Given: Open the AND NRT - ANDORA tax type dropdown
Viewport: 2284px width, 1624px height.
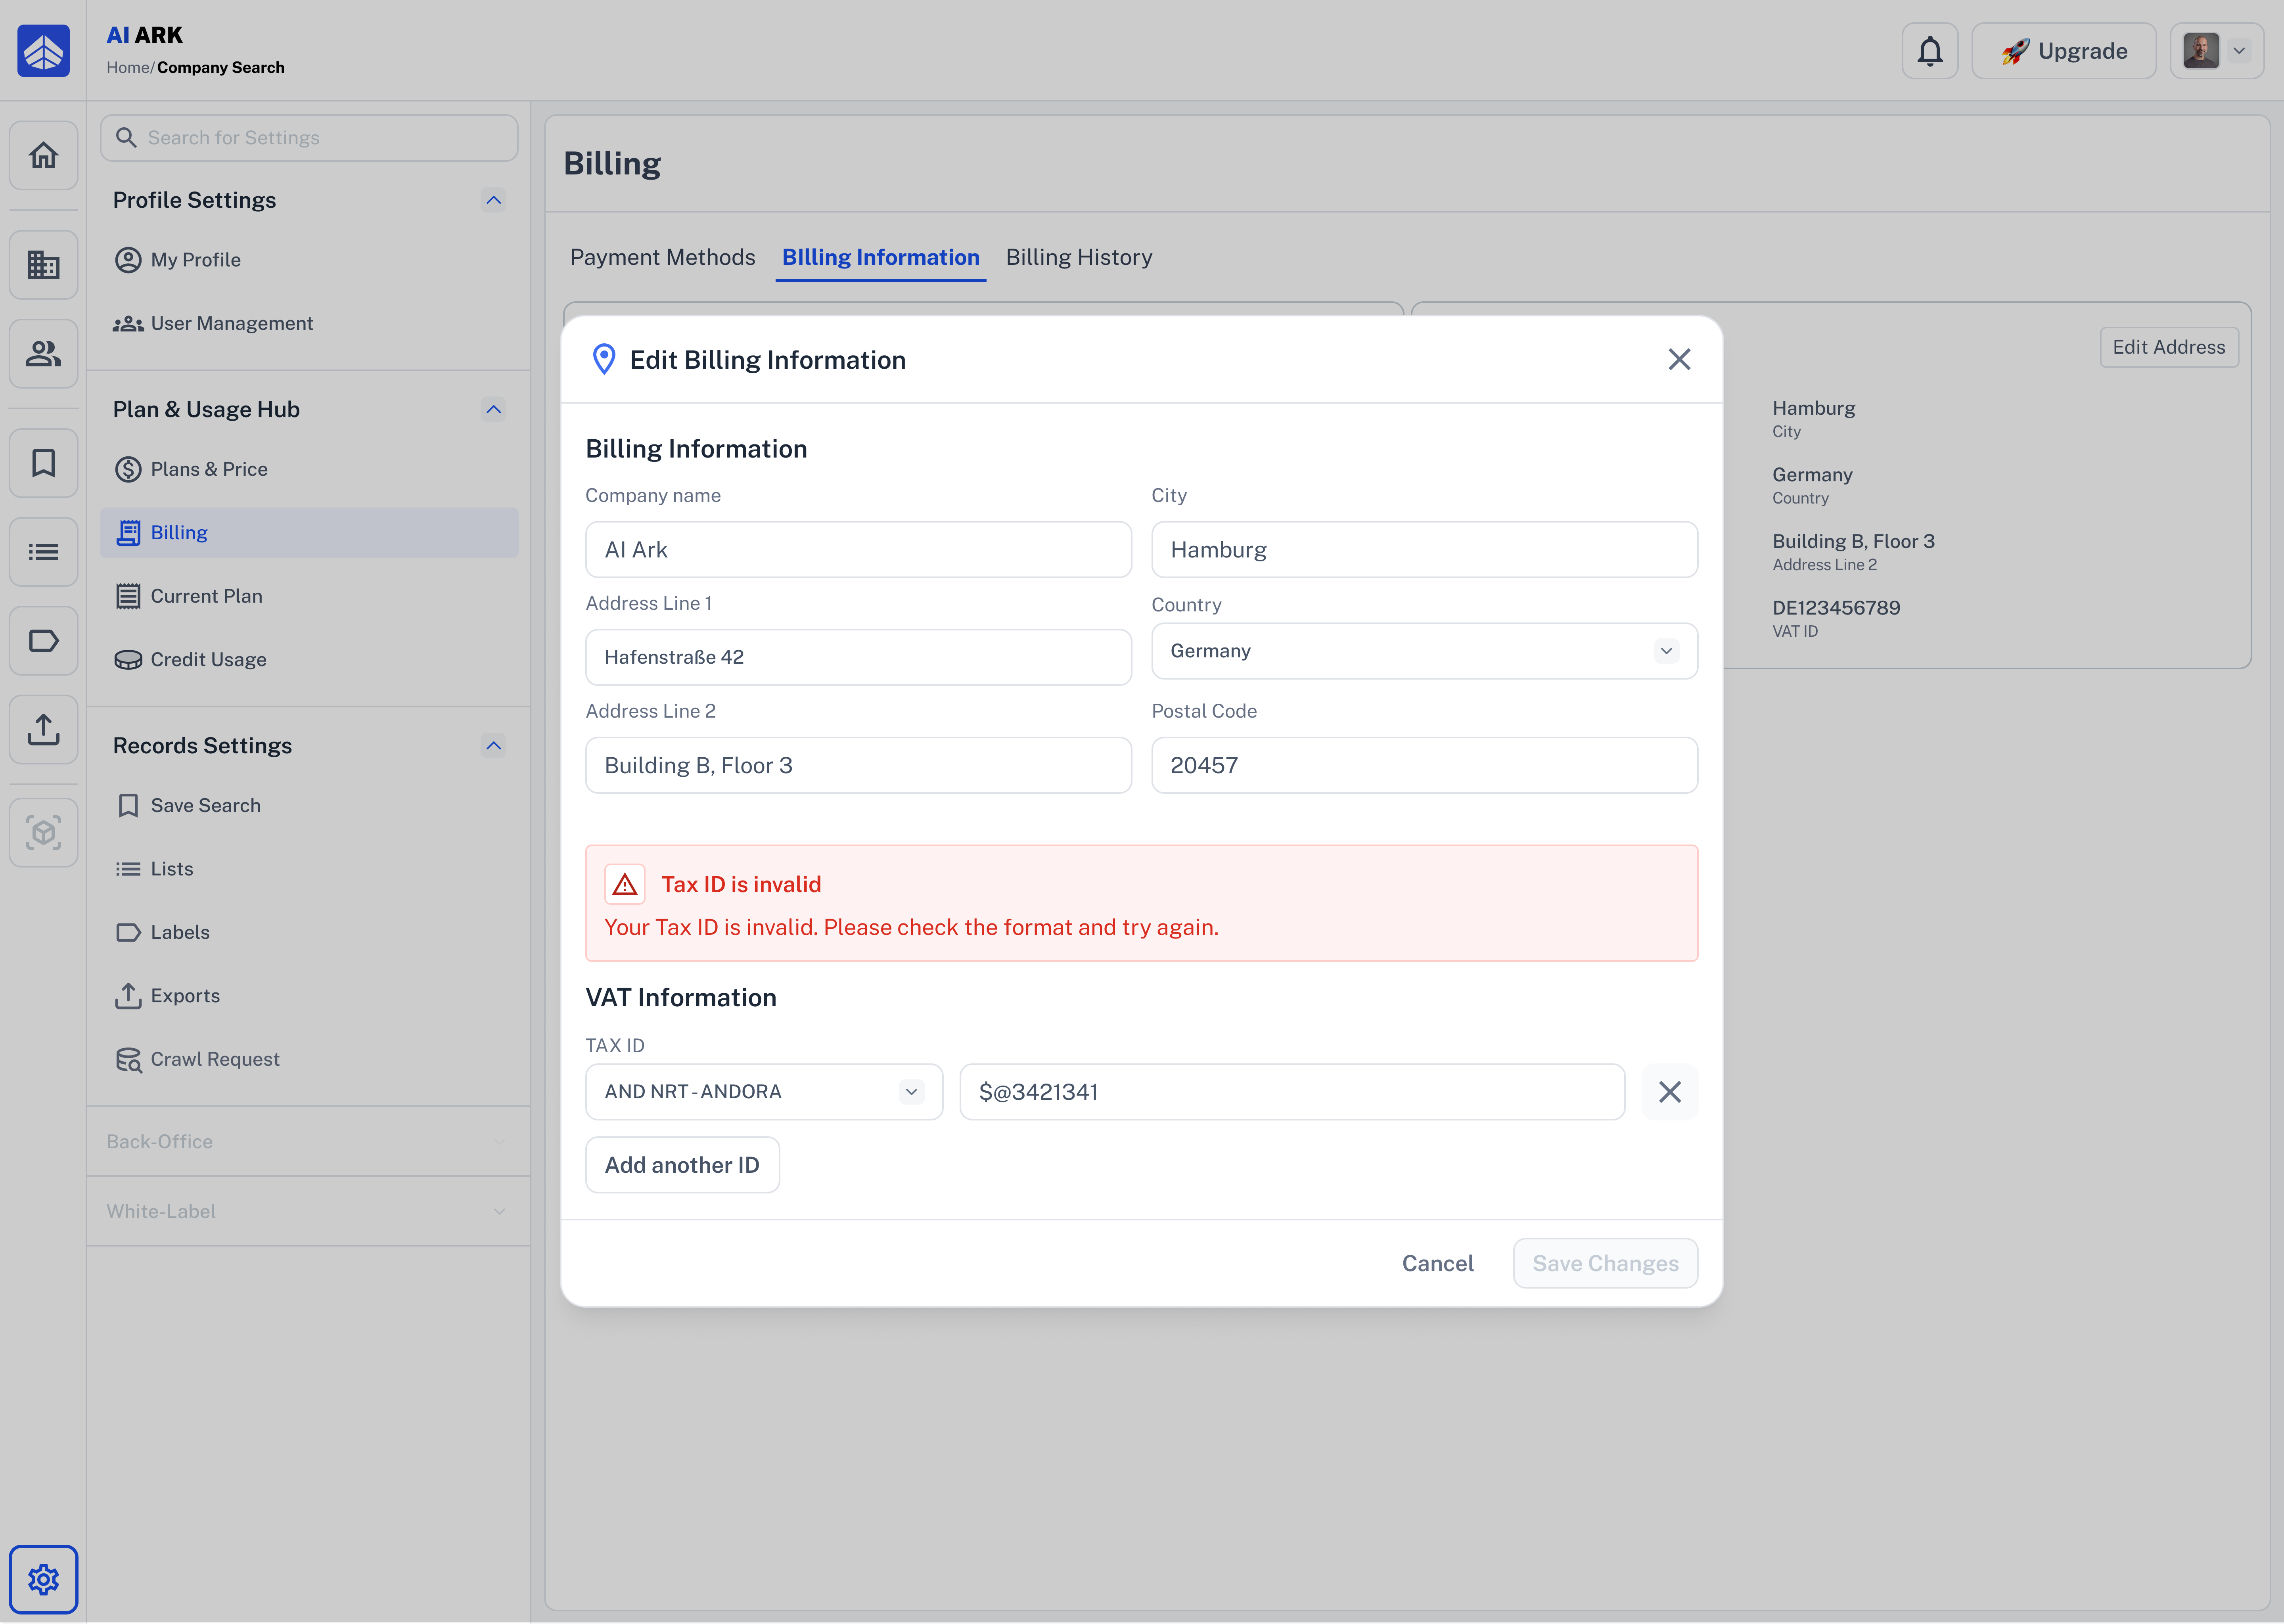Looking at the screenshot, I should point(764,1092).
